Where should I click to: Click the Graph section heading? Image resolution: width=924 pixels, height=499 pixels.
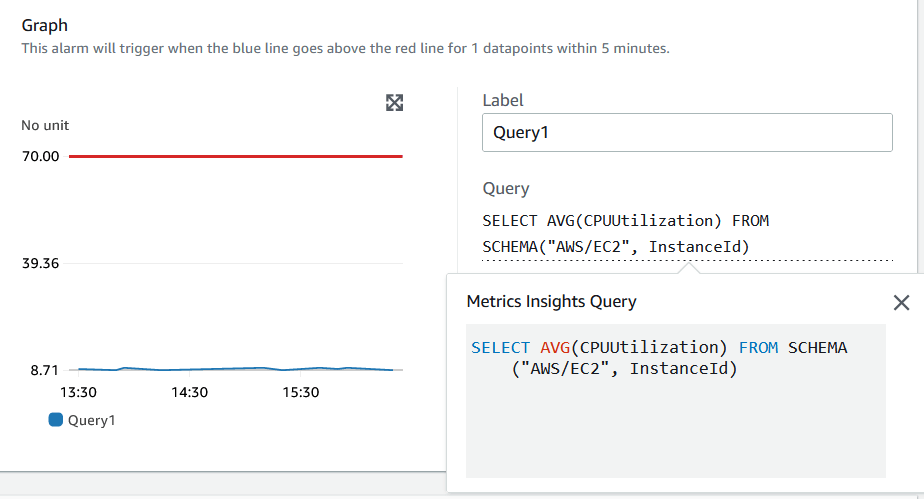[x=45, y=25]
